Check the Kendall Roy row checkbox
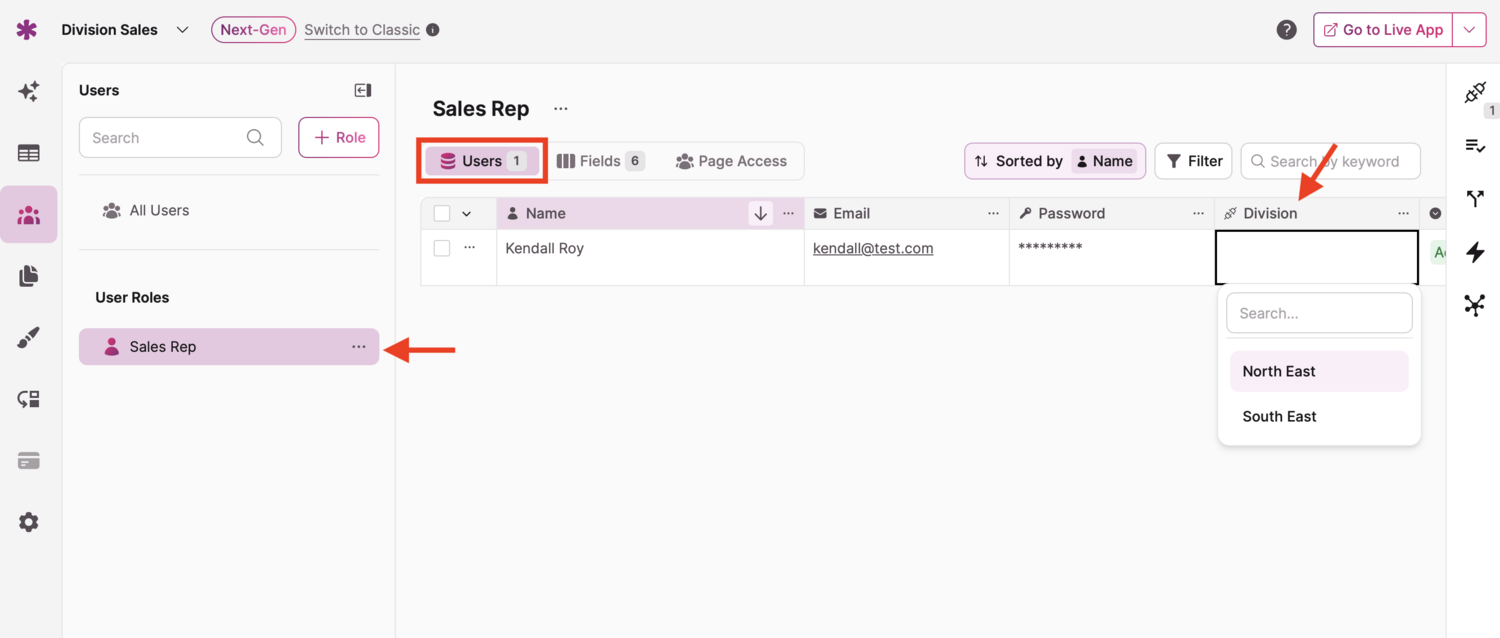 (442, 248)
